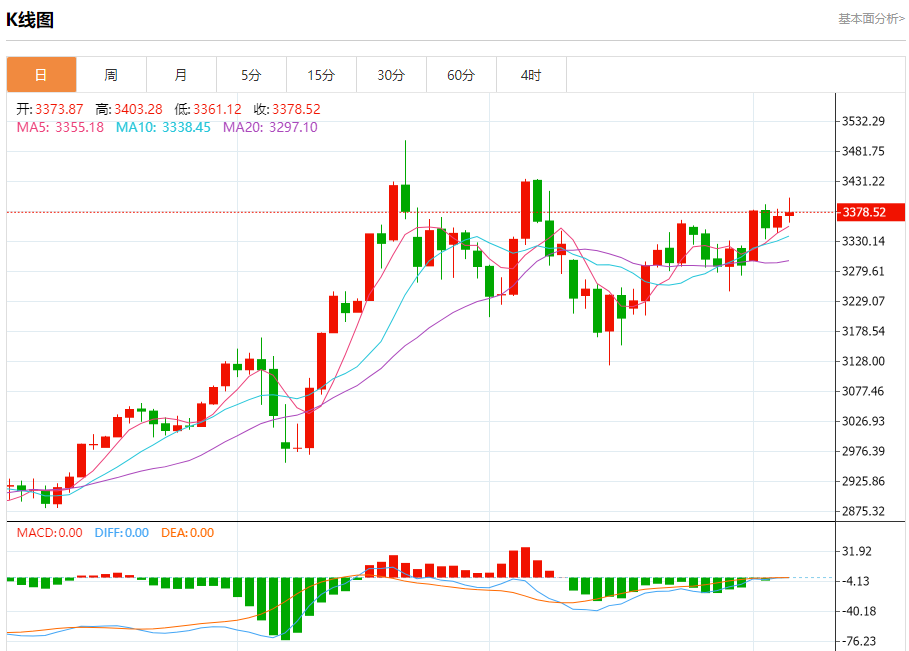The width and height of the screenshot is (909, 651).
Task: Click the -4.13 MACD axis label
Action: (x=856, y=581)
